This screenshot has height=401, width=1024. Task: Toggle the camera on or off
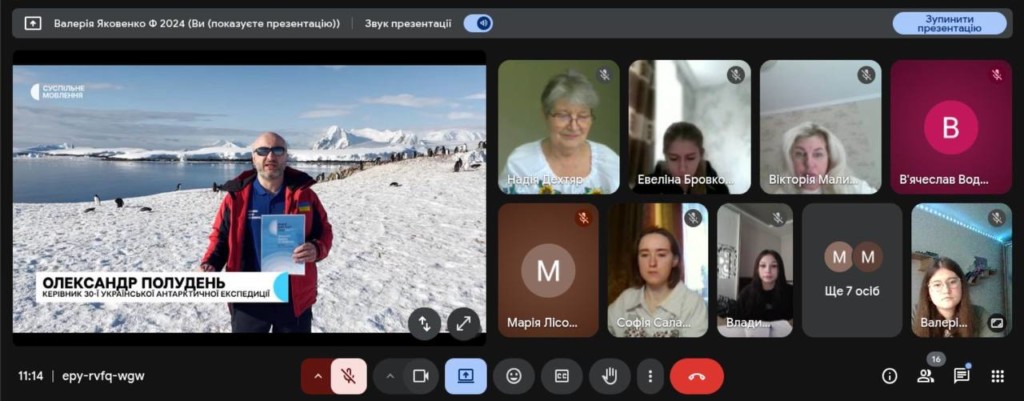(420, 376)
